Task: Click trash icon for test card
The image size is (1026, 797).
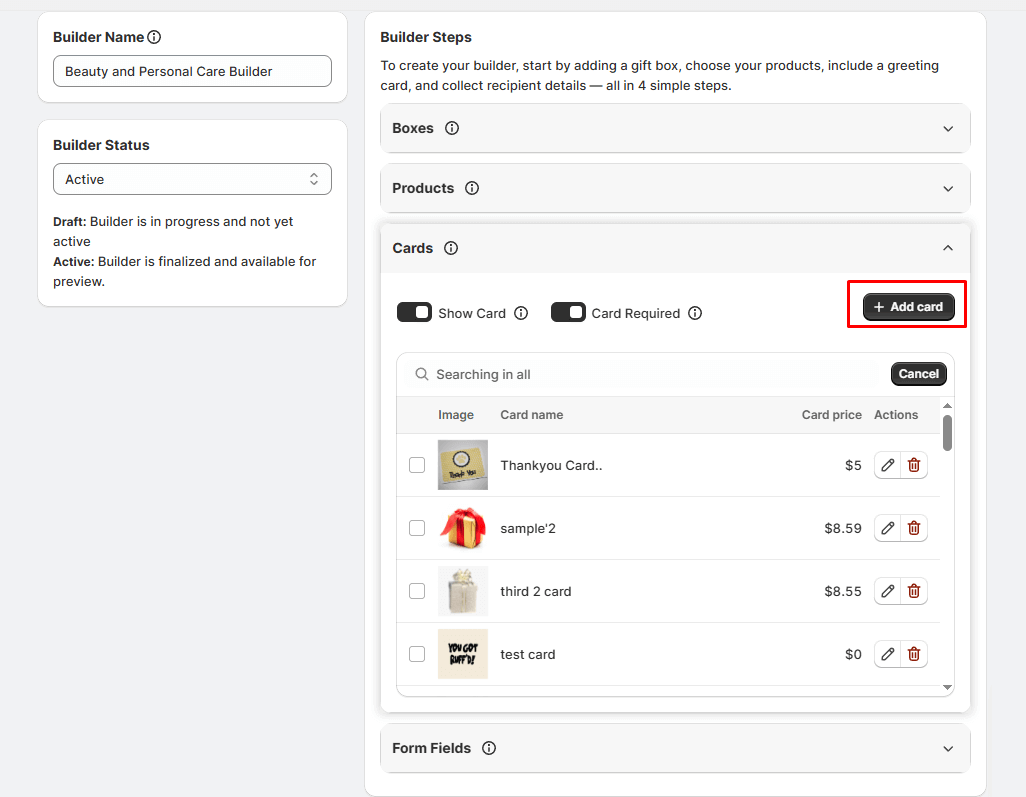Action: pos(914,654)
